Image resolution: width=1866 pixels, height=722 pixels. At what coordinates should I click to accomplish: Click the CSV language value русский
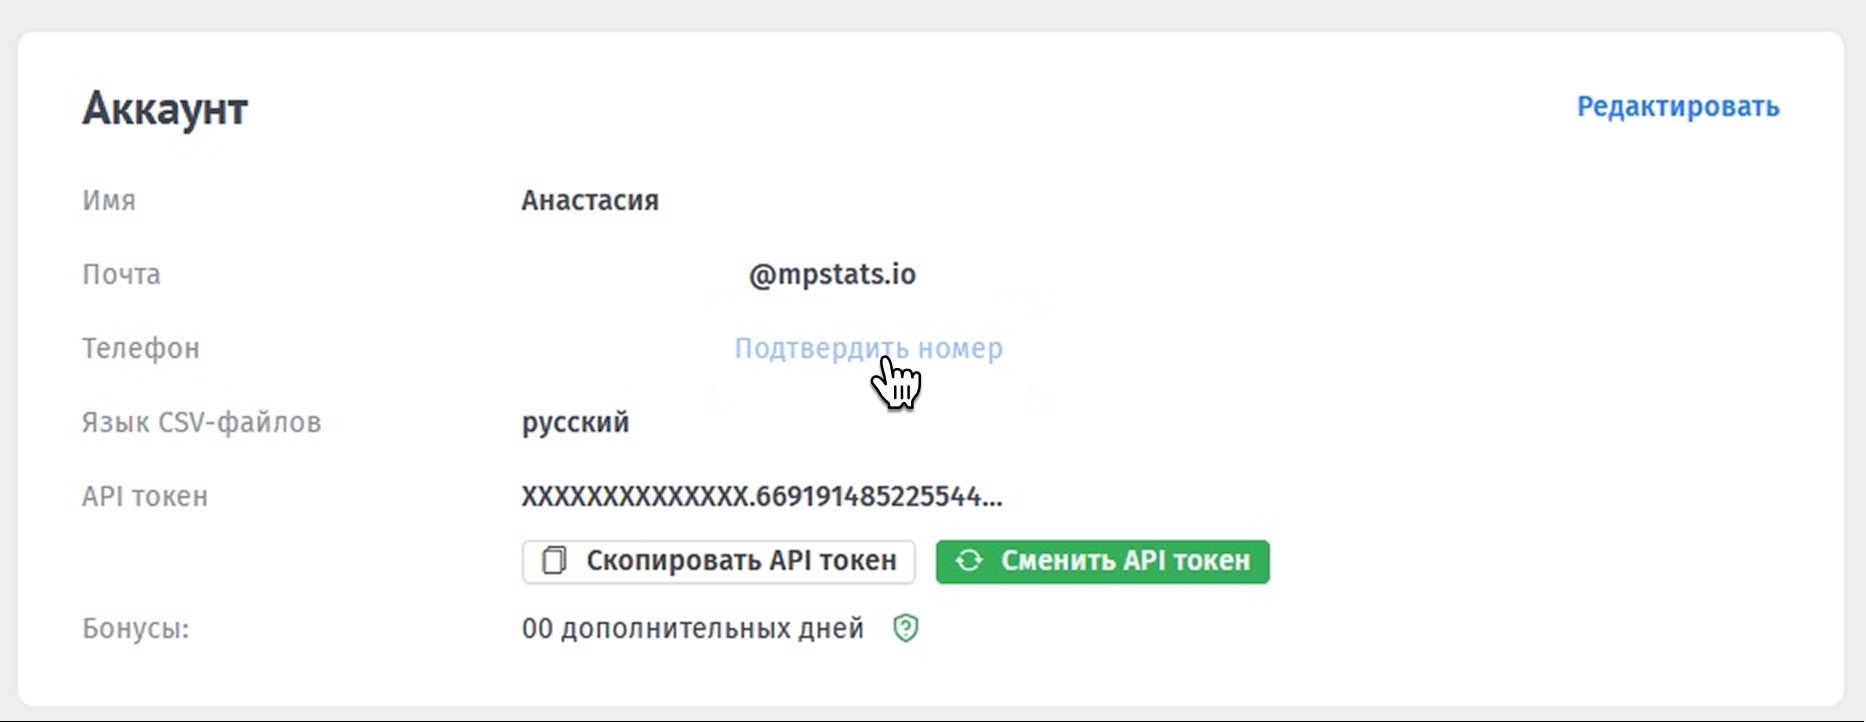tap(575, 422)
